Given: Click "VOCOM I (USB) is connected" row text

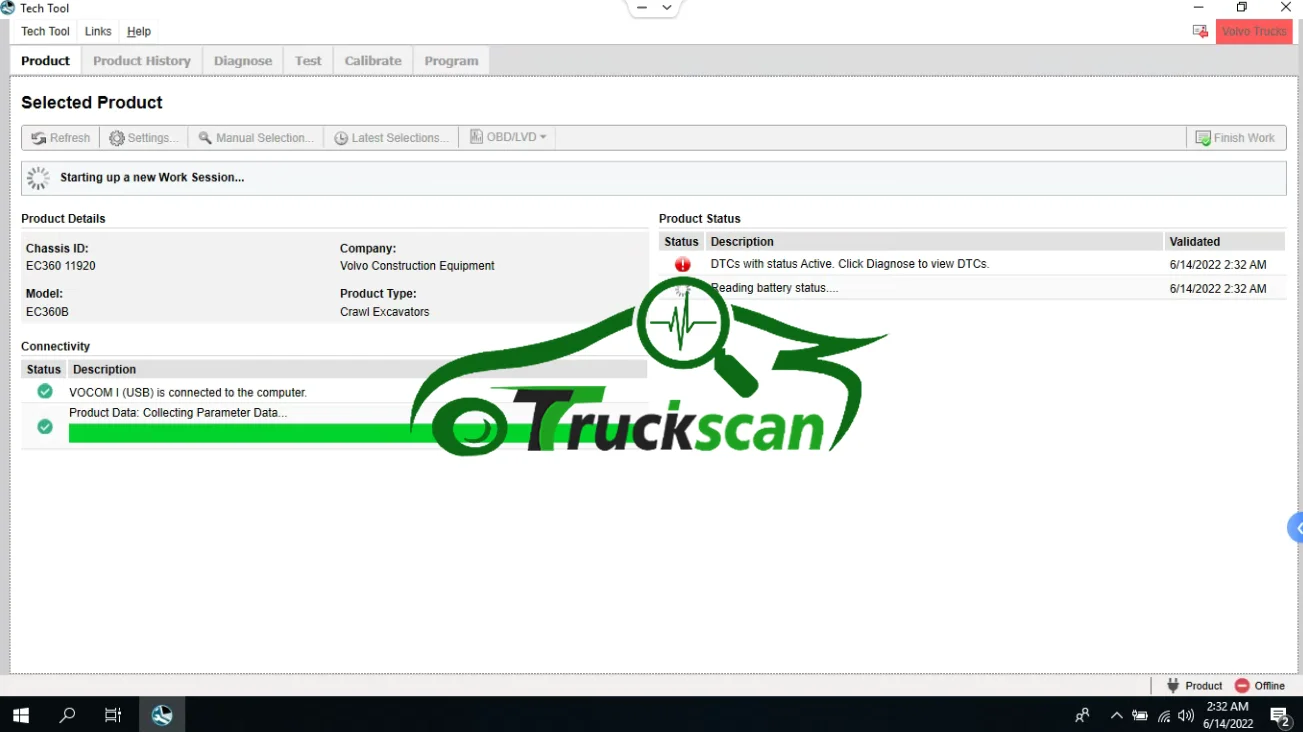Looking at the screenshot, I should point(188,393).
